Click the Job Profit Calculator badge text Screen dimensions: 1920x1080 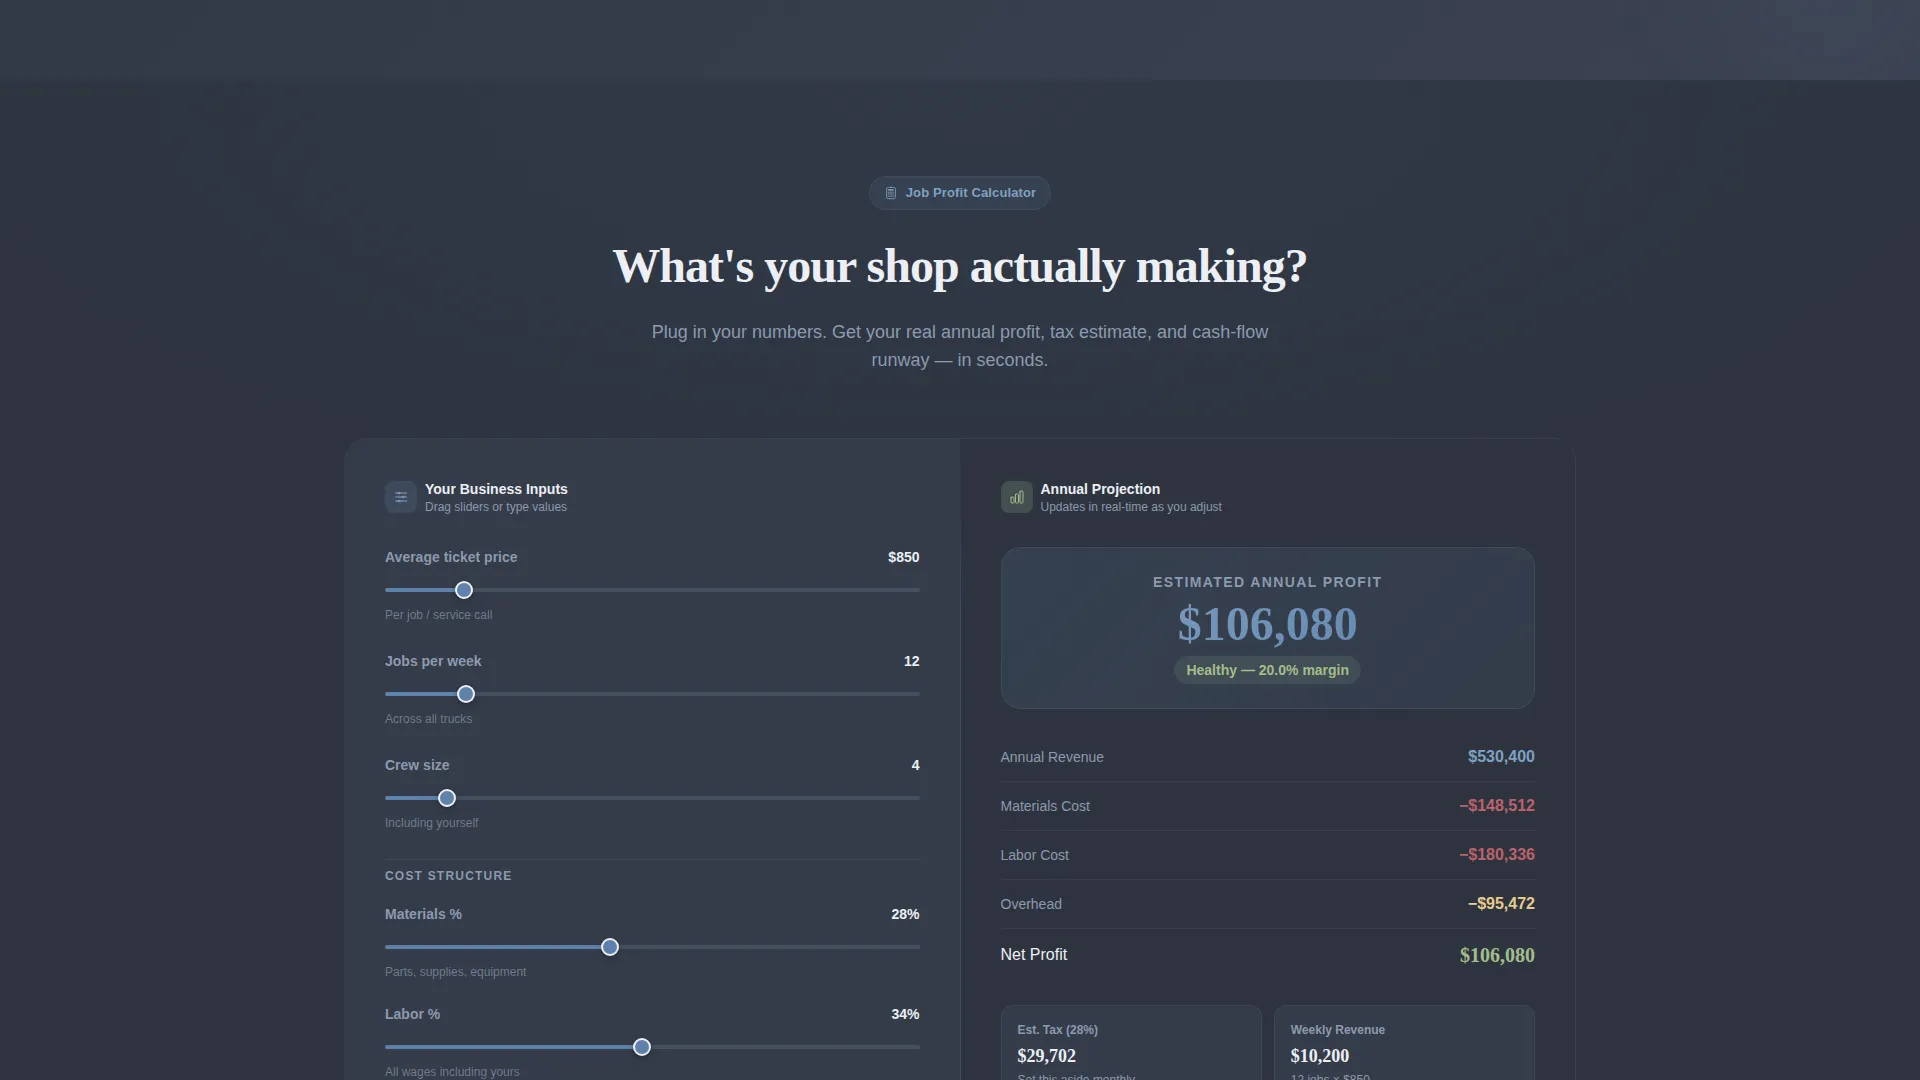[970, 193]
